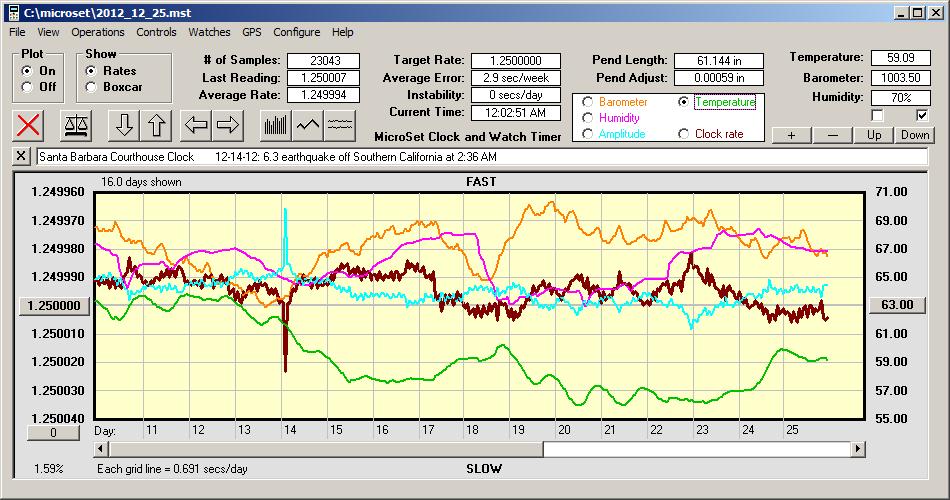Select the zigzag line graph icon
This screenshot has width=950, height=500.
click(x=308, y=125)
